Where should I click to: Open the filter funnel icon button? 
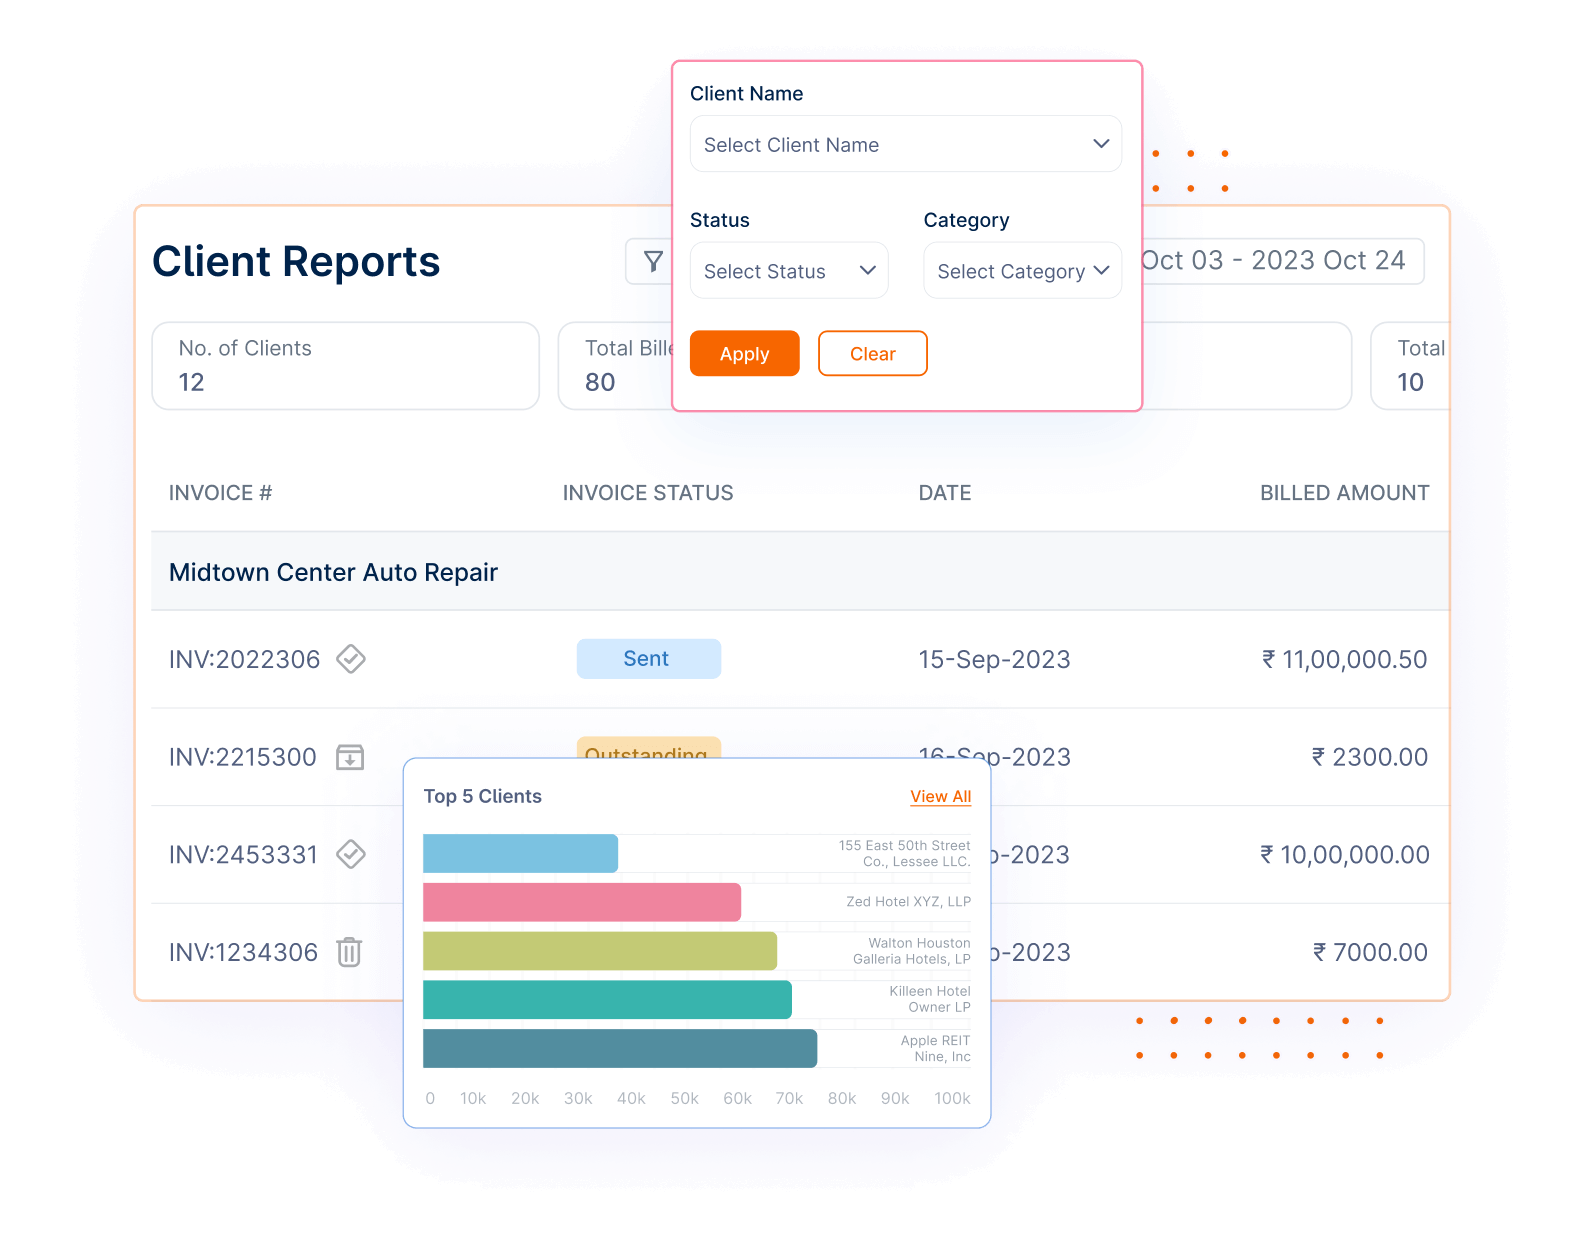652,261
